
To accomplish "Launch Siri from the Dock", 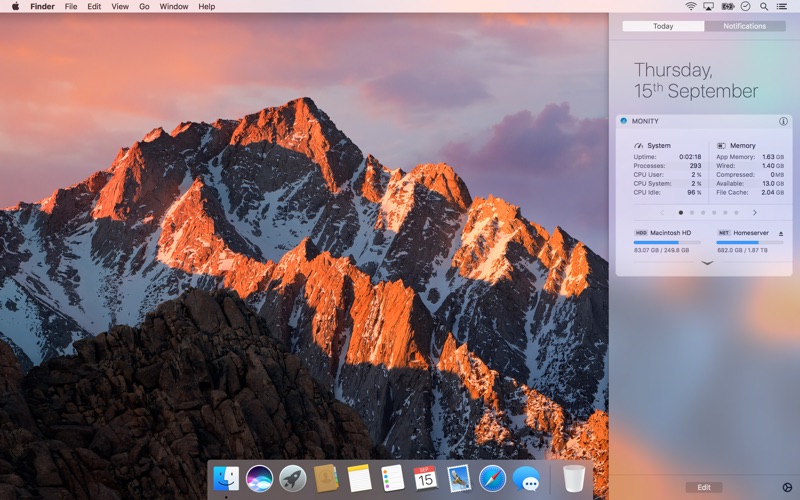I will pyautogui.click(x=259, y=478).
